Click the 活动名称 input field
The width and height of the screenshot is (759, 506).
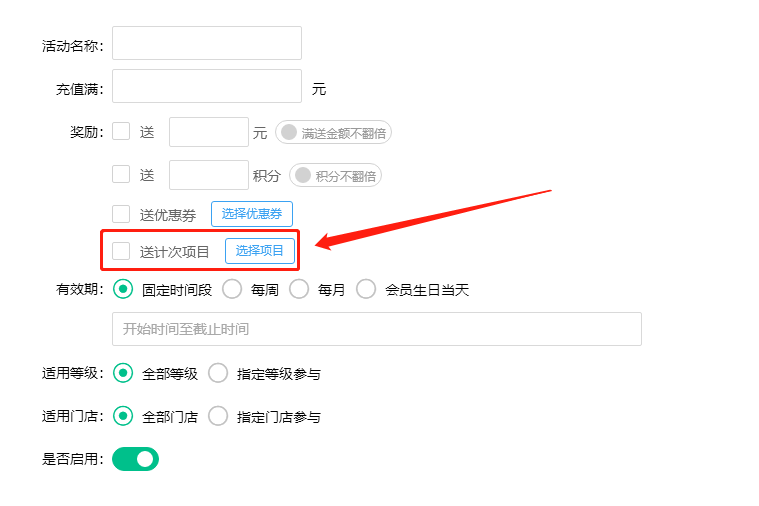[x=207, y=44]
